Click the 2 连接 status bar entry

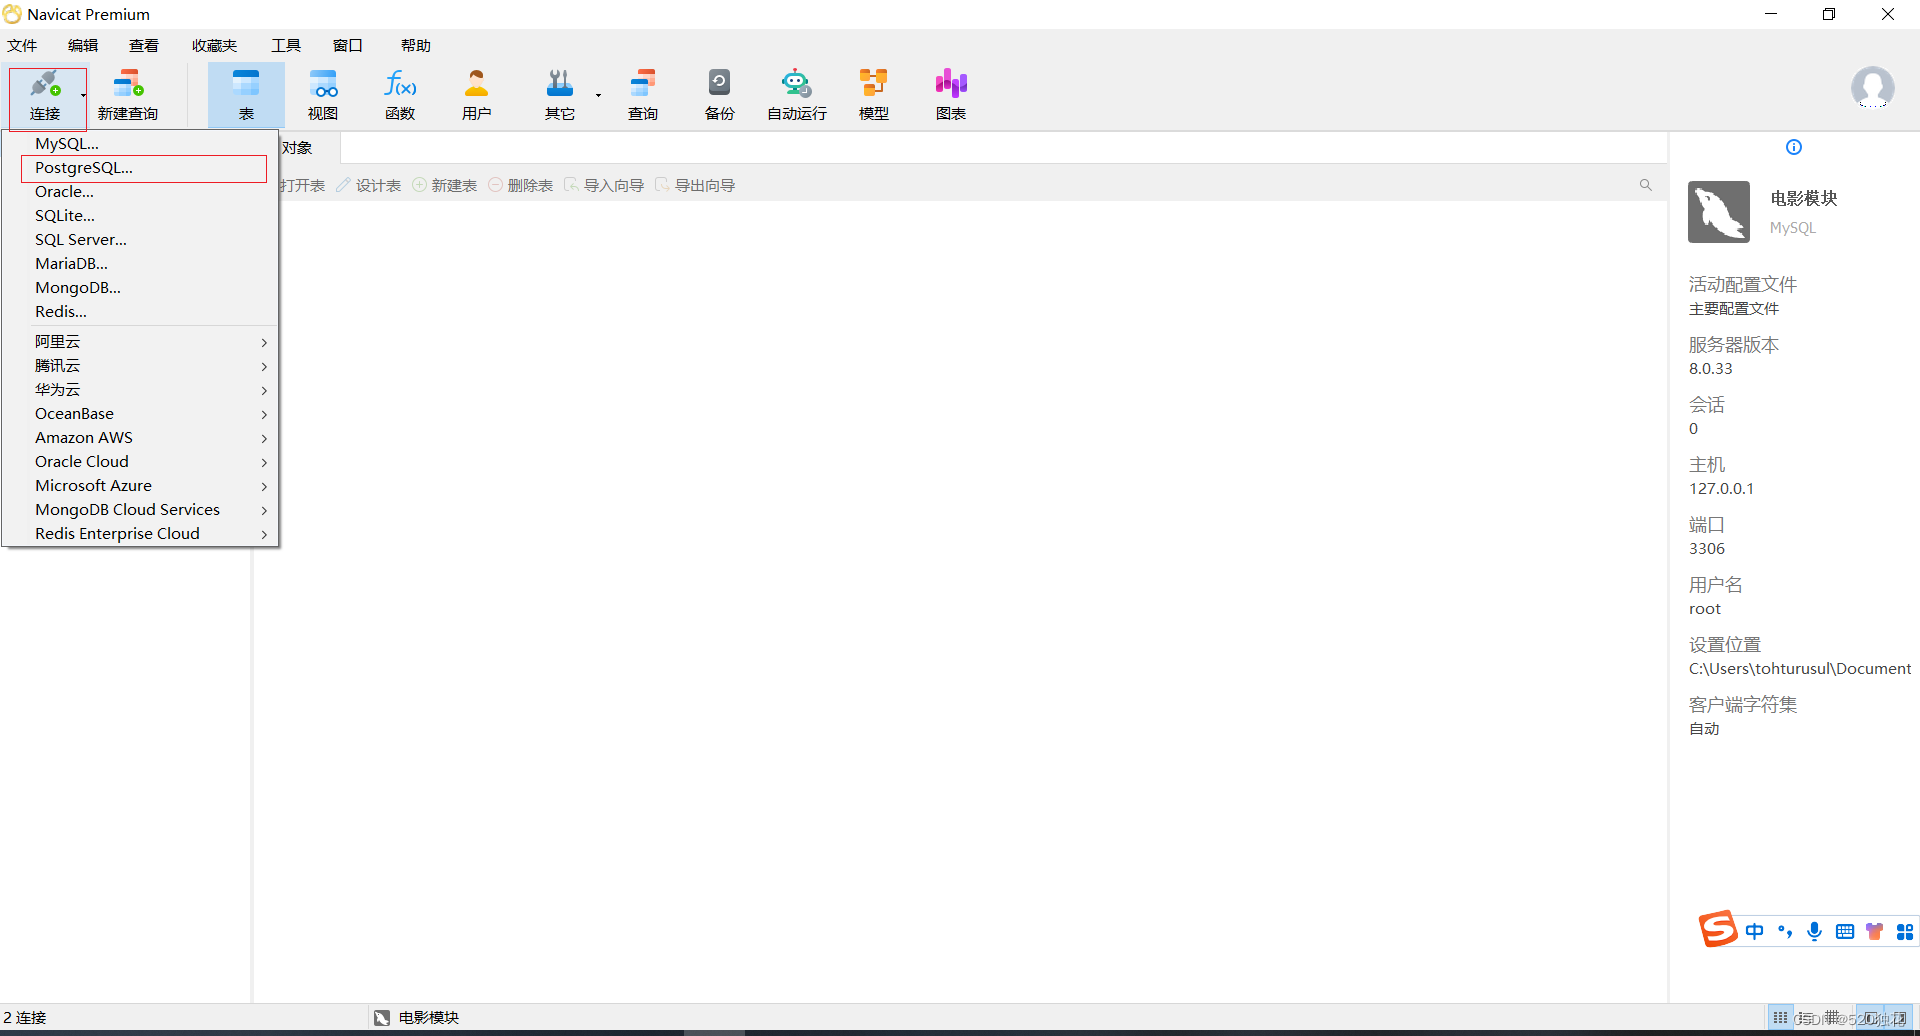pyautogui.click(x=25, y=1018)
